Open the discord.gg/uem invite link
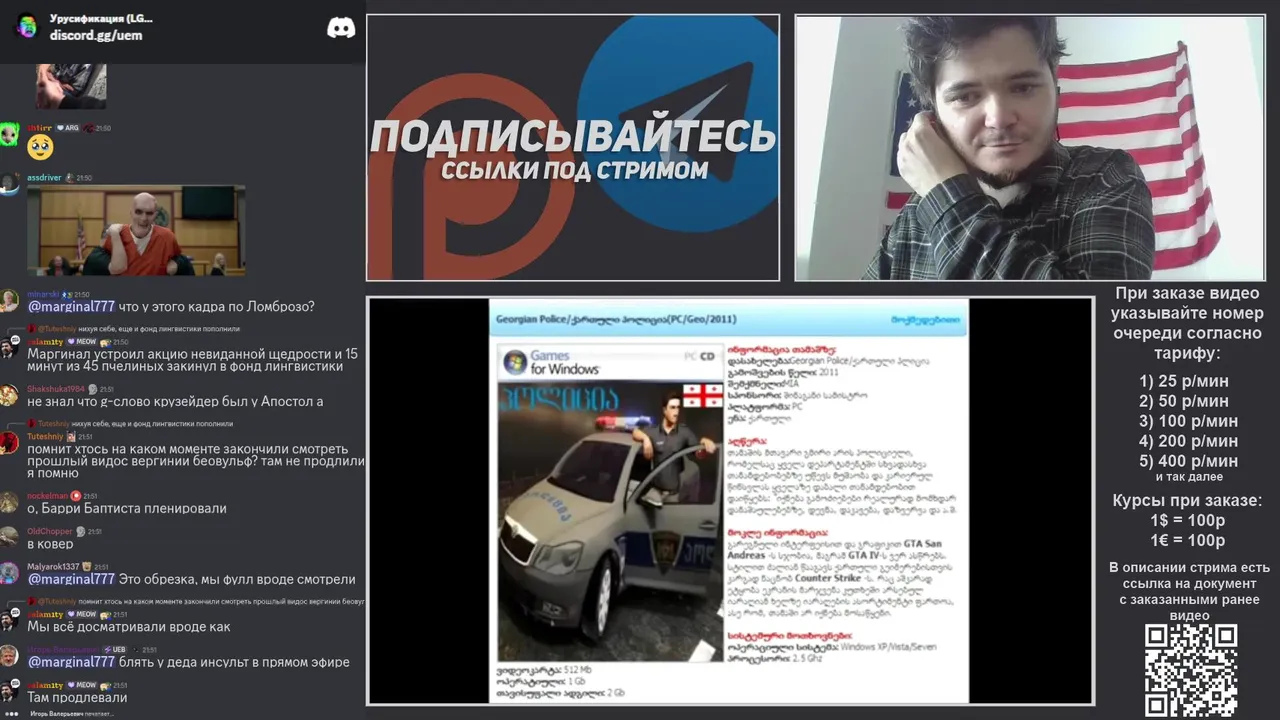The width and height of the screenshot is (1280, 720). click(x=96, y=35)
